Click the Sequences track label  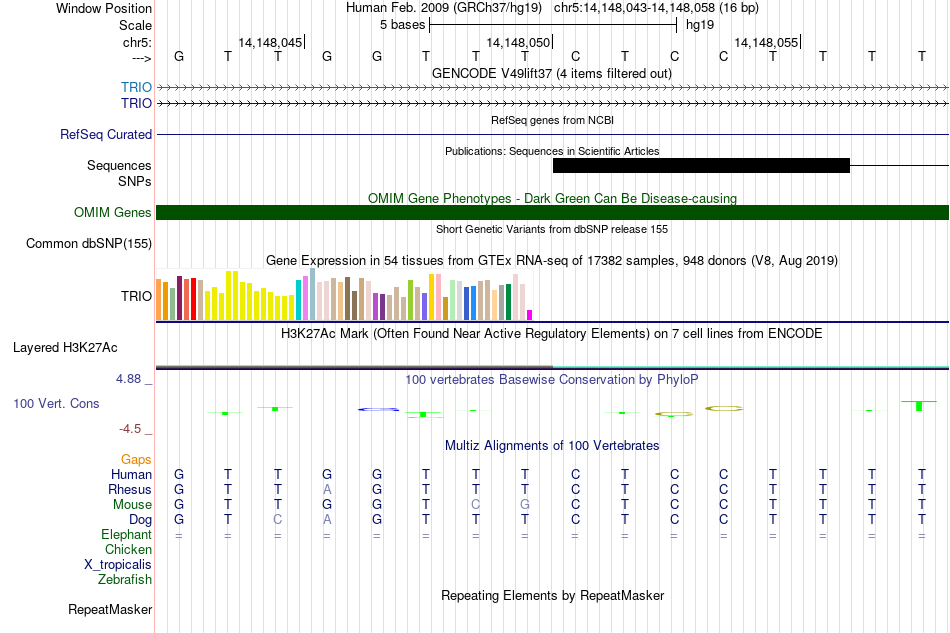point(119,165)
